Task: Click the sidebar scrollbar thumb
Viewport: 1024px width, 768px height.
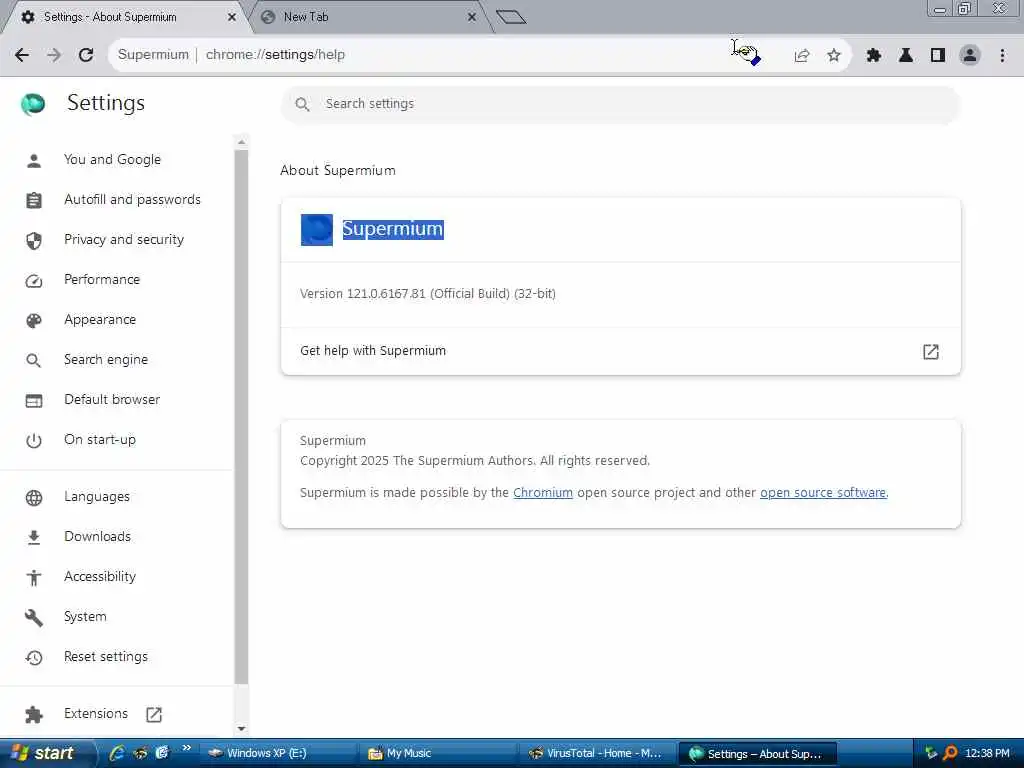Action: (x=242, y=418)
